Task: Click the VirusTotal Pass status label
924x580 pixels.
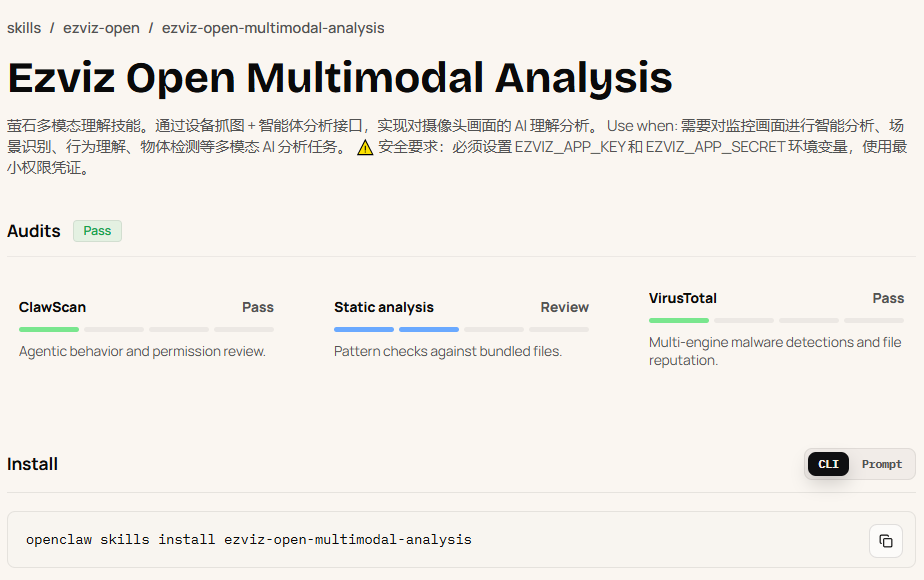Action: coord(888,298)
